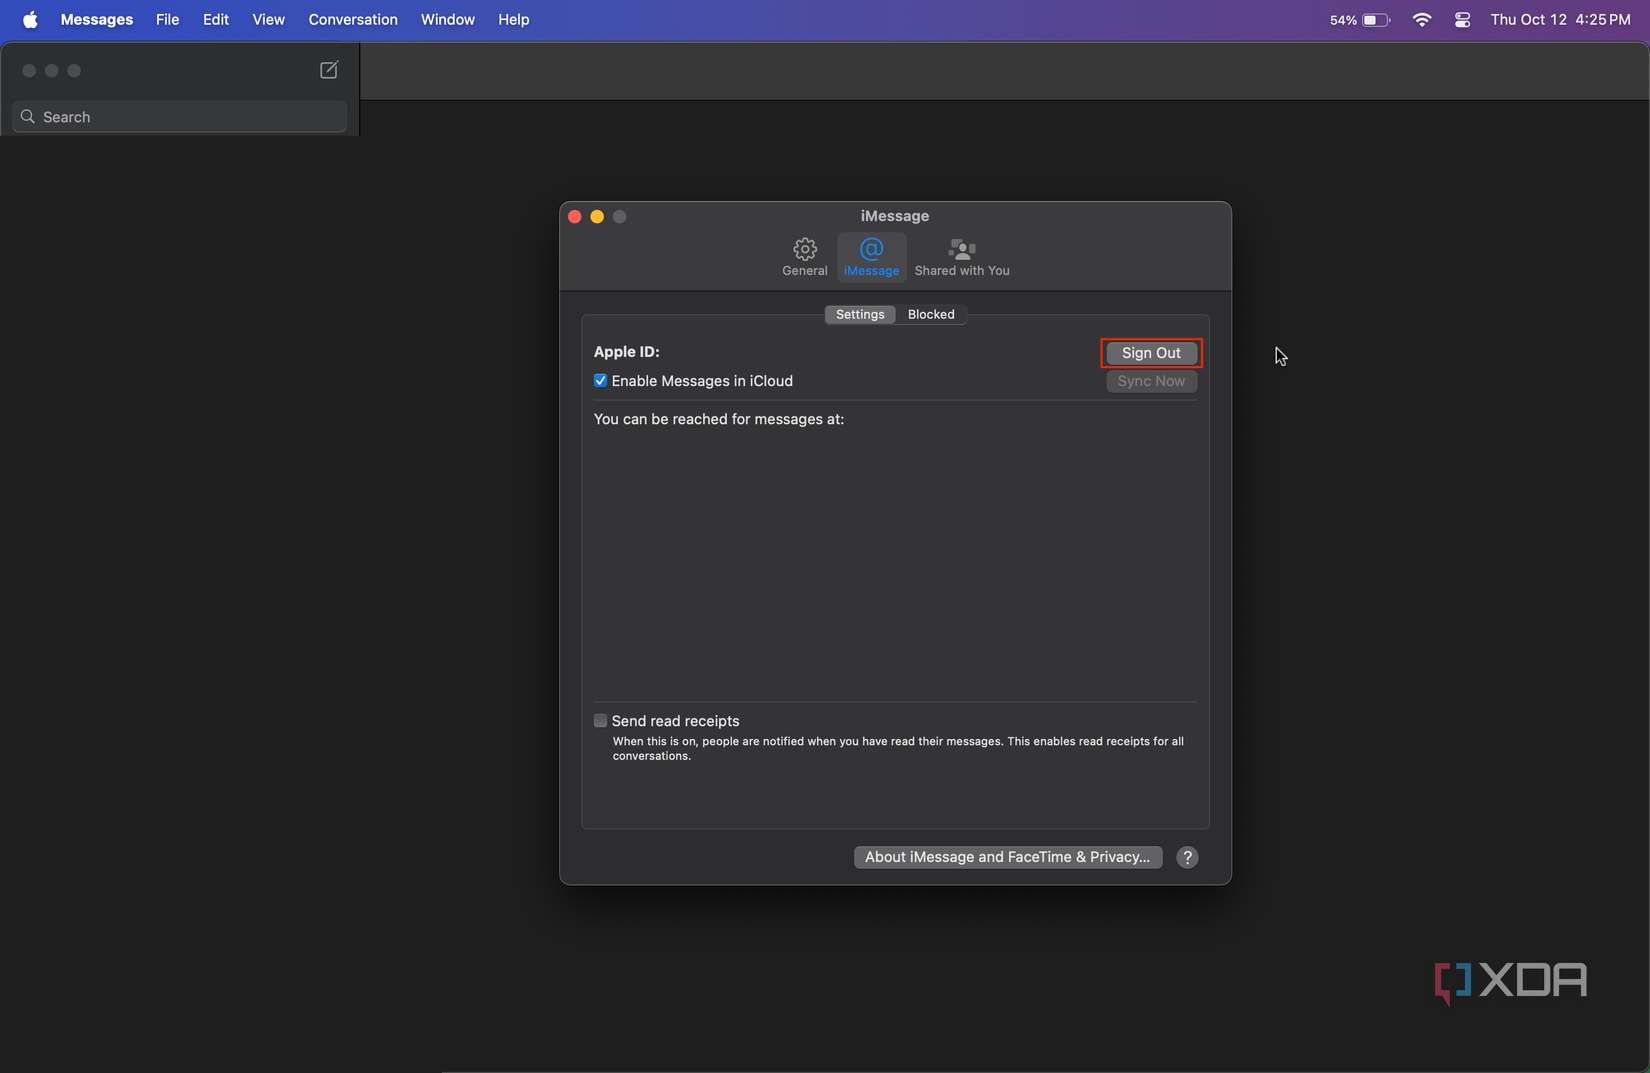The height and width of the screenshot is (1073, 1650).
Task: Click the battery status icon
Action: [x=1376, y=20]
